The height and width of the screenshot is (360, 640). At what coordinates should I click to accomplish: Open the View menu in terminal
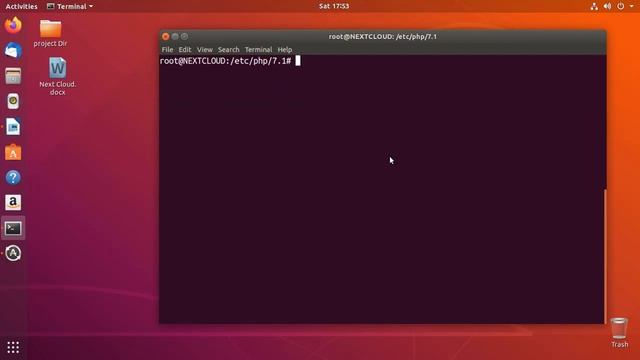(x=204, y=49)
